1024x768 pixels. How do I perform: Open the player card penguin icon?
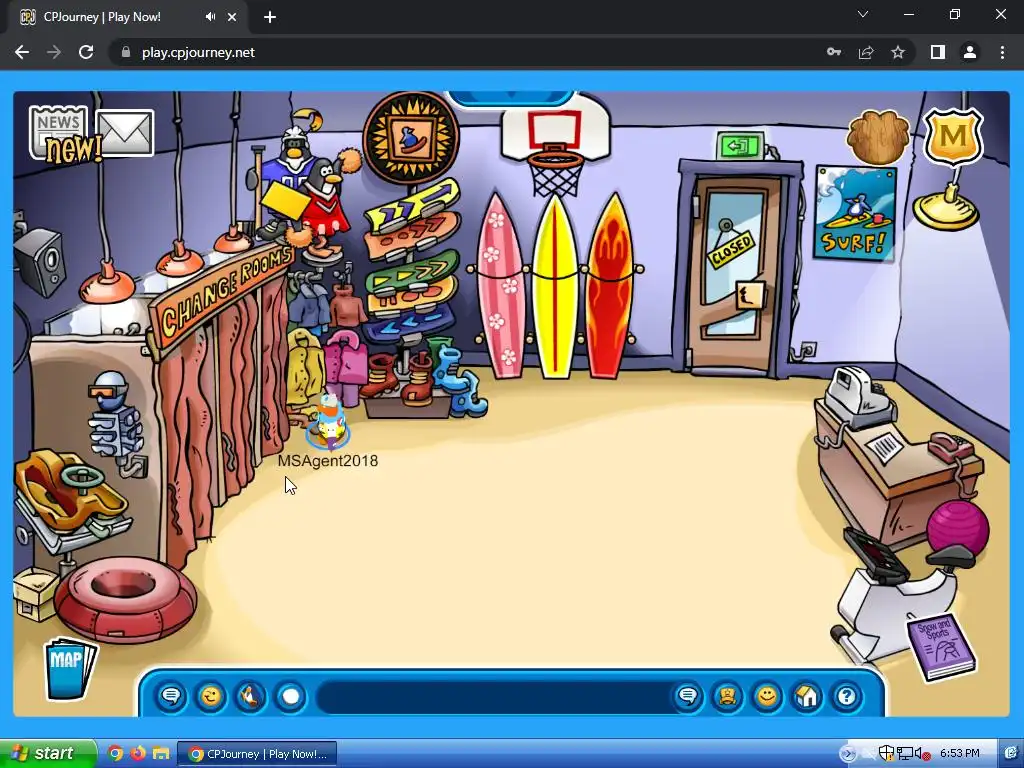click(728, 696)
